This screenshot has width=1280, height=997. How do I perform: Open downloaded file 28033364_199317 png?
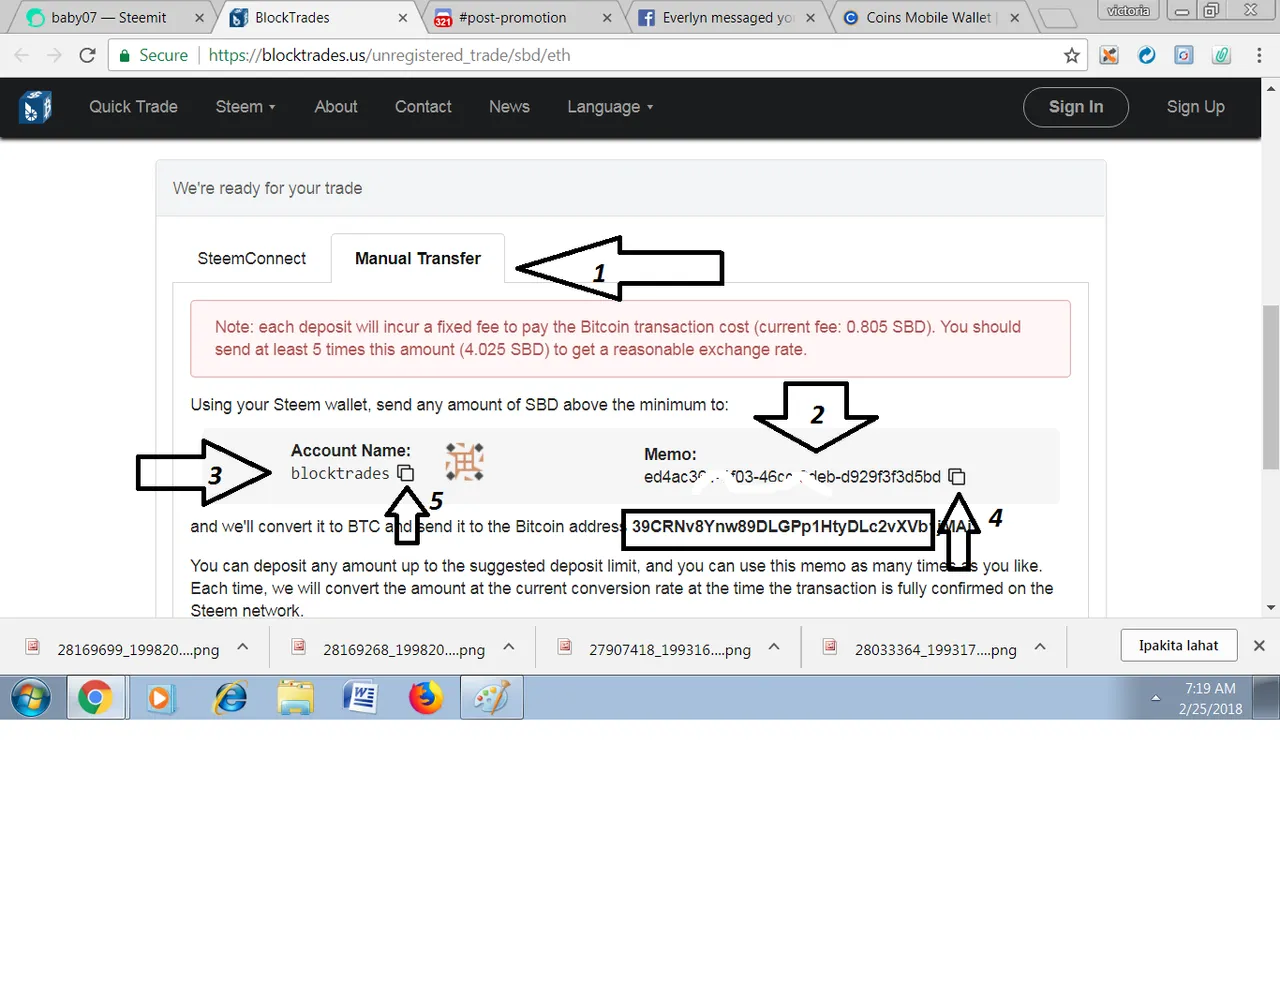pos(935,650)
